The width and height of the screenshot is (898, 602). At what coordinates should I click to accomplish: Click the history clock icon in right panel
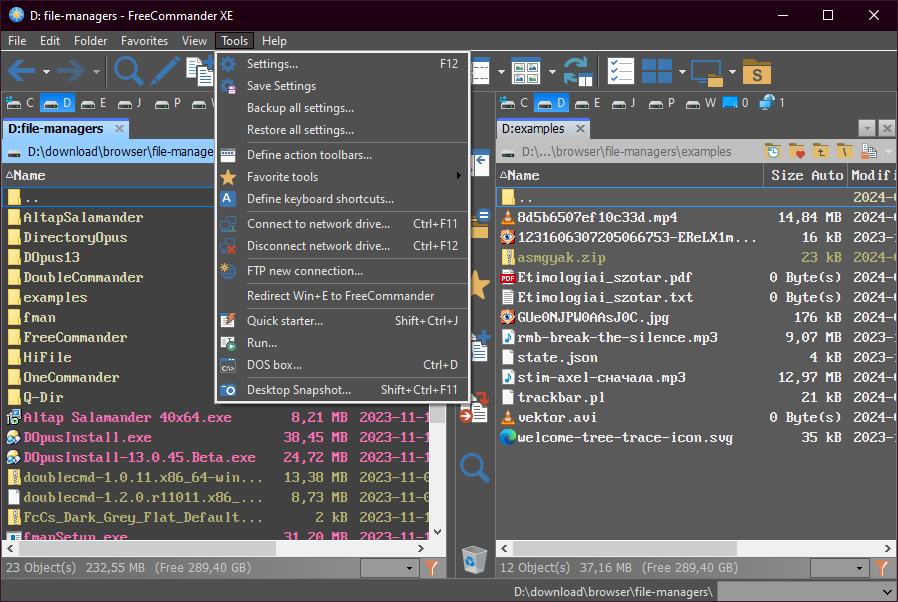coord(773,152)
